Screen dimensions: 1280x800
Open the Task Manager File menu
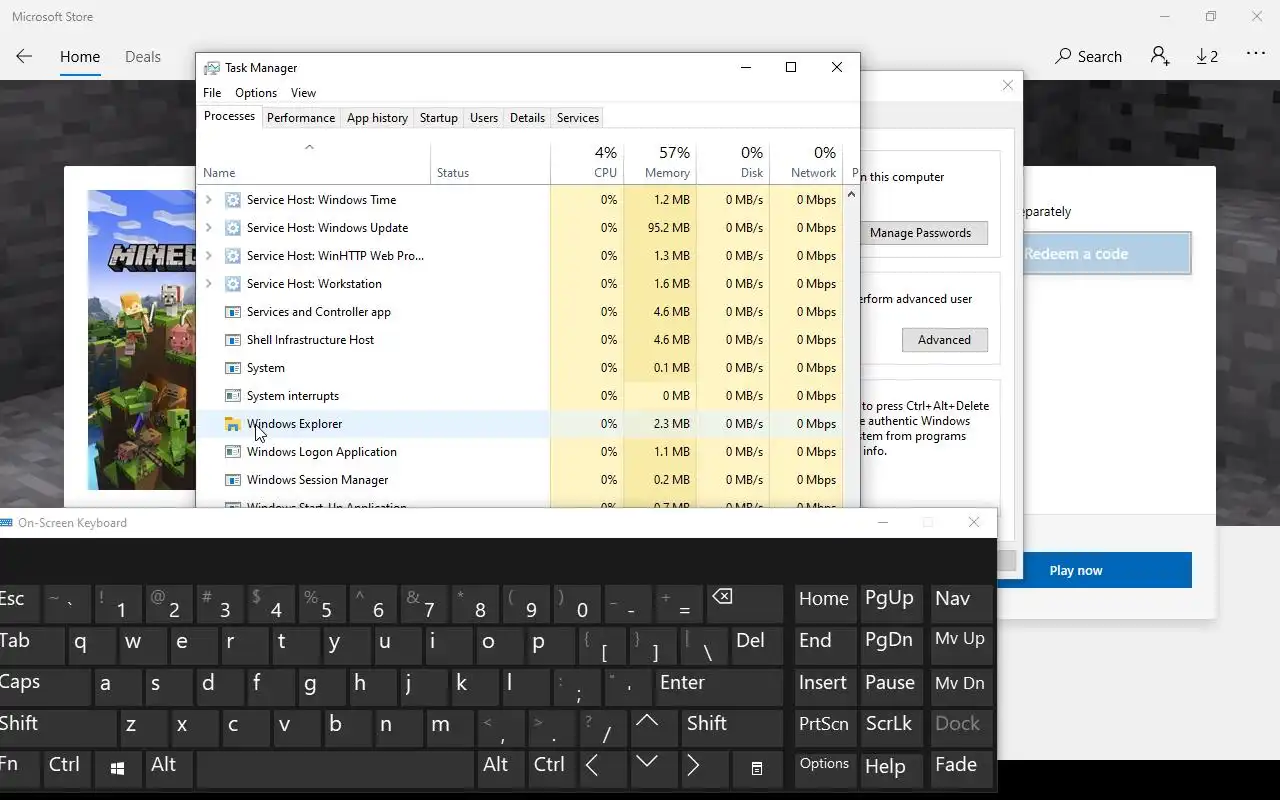coord(212,93)
